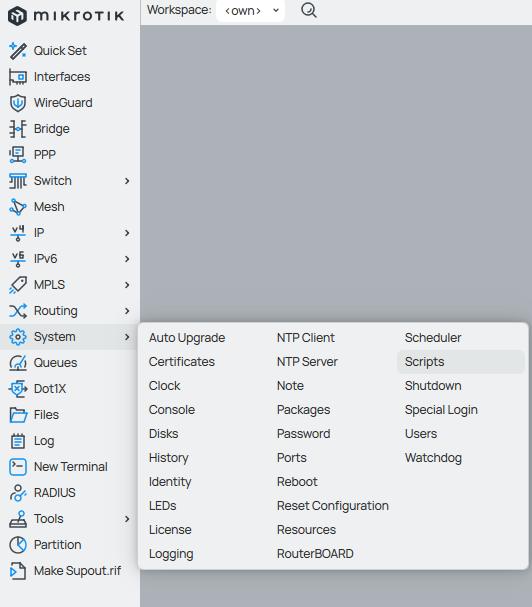Click the WireGuard sidebar label
Image resolution: width=532 pixels, height=607 pixels.
click(x=63, y=103)
